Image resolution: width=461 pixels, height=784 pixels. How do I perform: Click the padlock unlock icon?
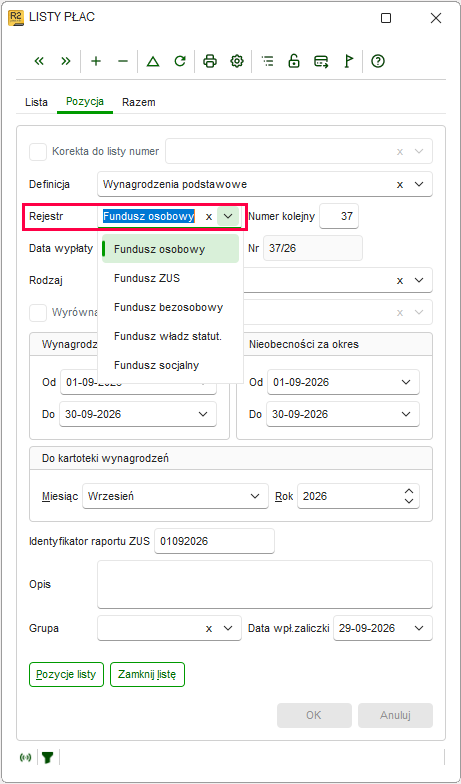294,61
